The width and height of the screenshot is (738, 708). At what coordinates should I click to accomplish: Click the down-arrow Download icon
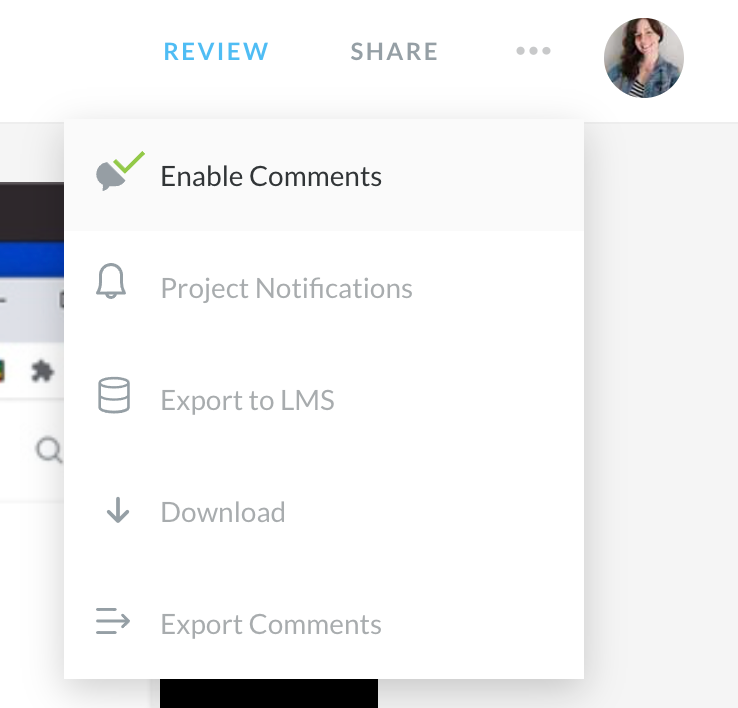pos(118,511)
